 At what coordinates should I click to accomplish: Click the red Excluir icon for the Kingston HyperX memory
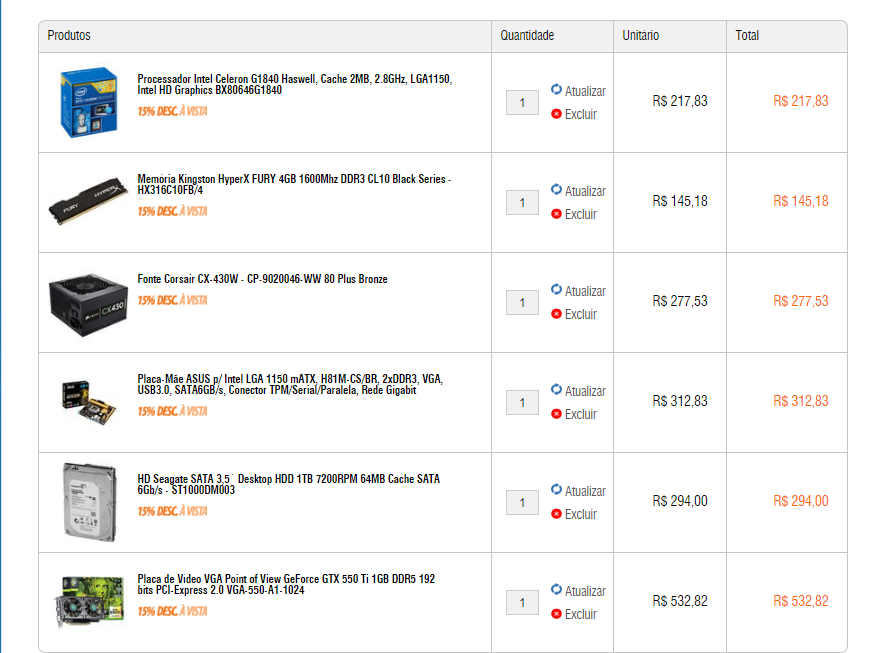tap(556, 214)
